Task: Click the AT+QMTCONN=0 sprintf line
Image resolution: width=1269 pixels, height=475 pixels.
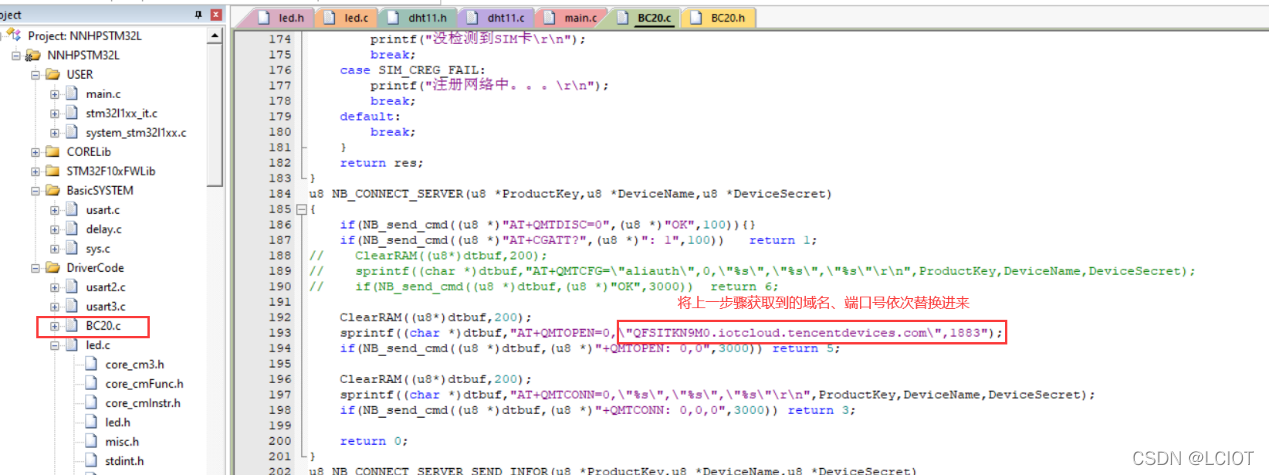Action: point(717,394)
